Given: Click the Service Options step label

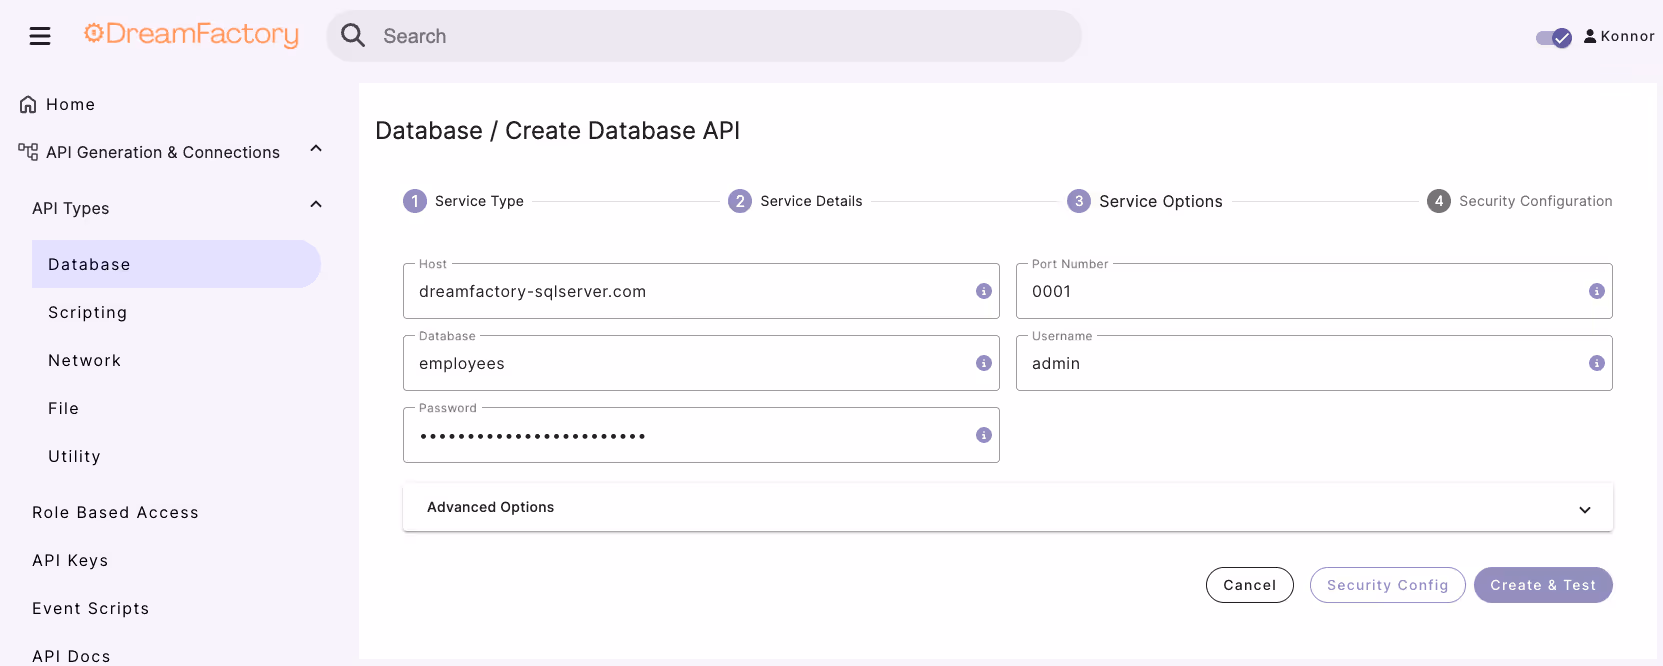Looking at the screenshot, I should point(1161,201).
